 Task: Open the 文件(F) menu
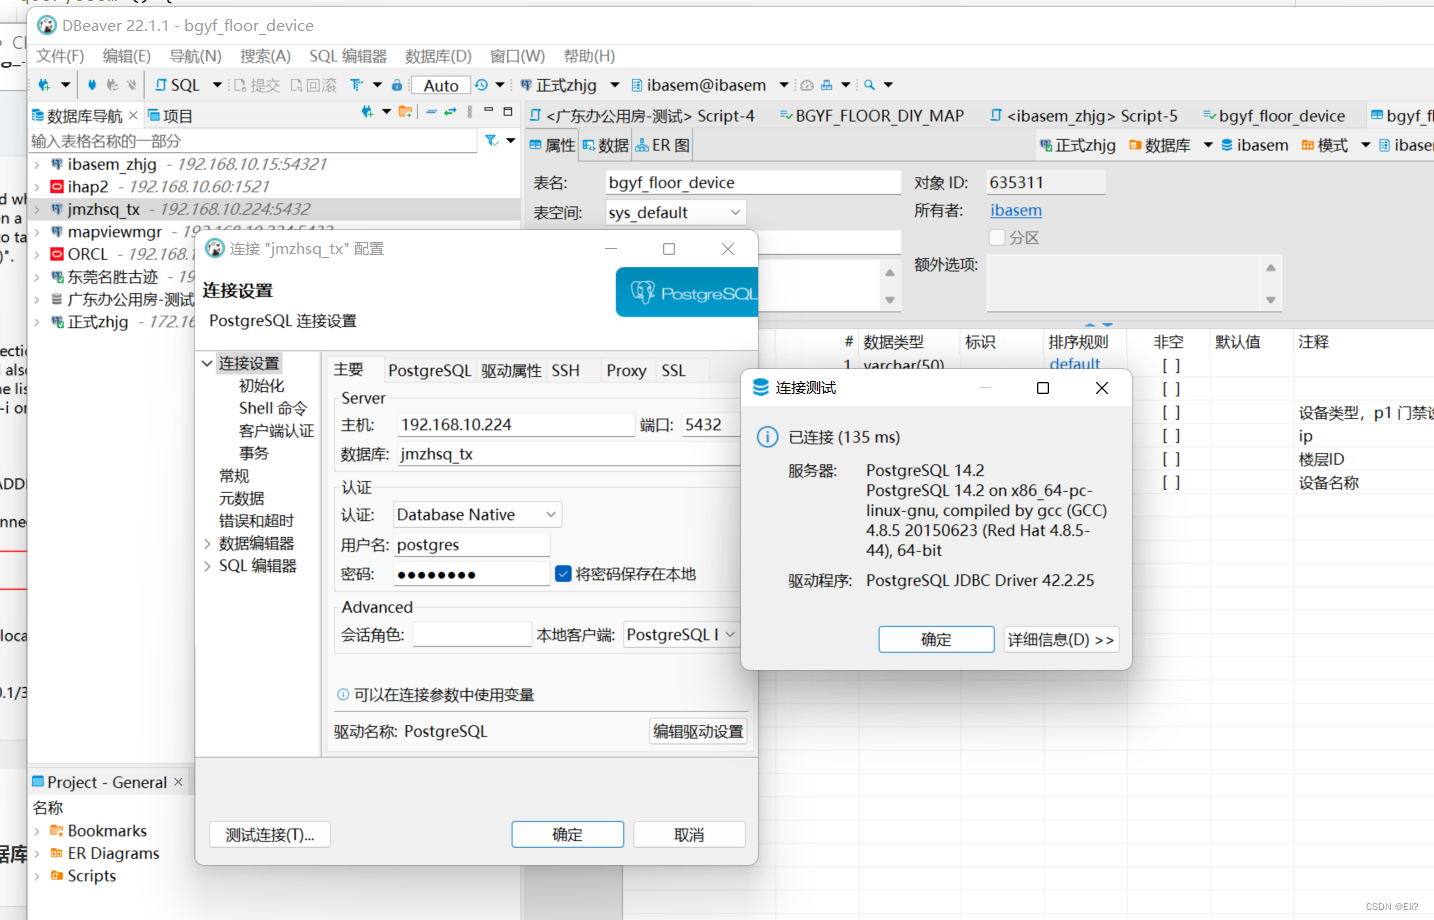pyautogui.click(x=60, y=56)
